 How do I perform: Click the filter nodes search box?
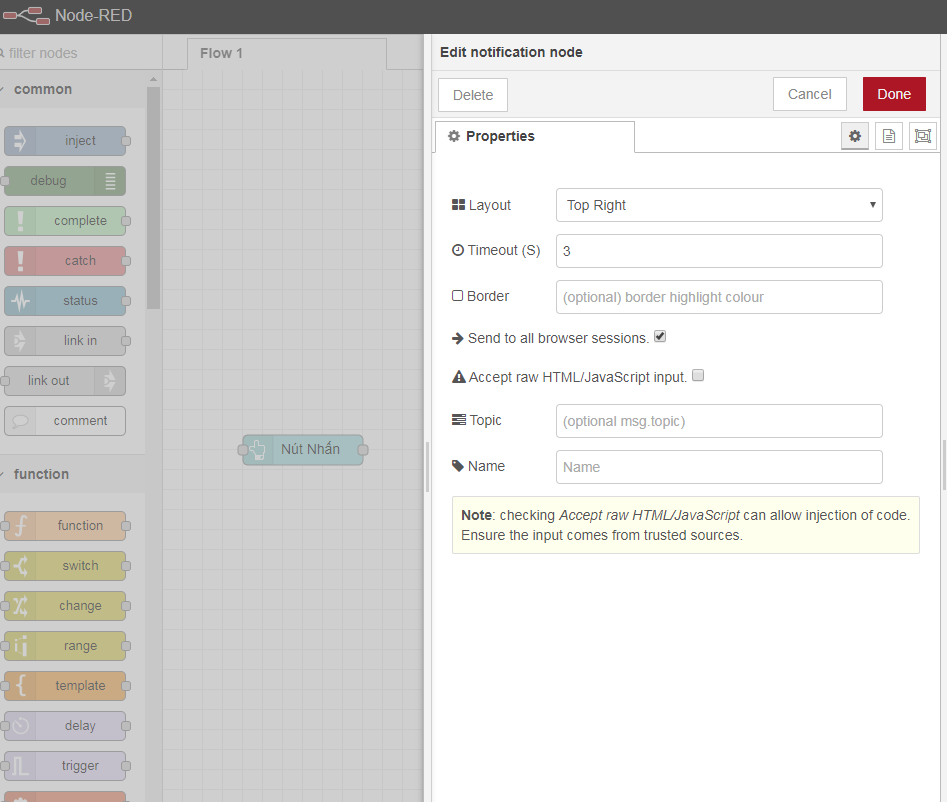tap(79, 53)
